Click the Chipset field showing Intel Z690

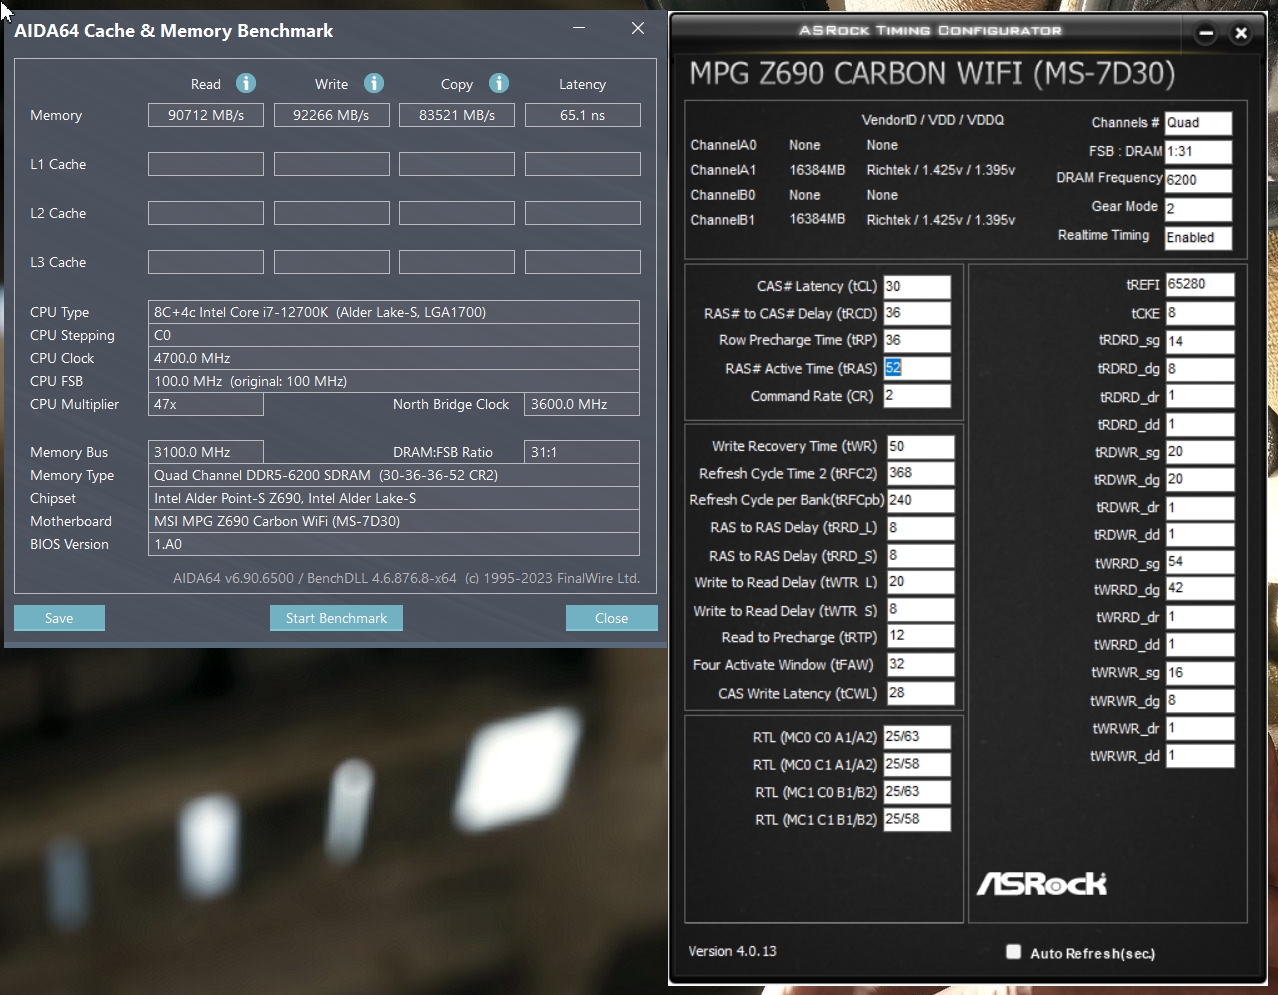(x=394, y=498)
